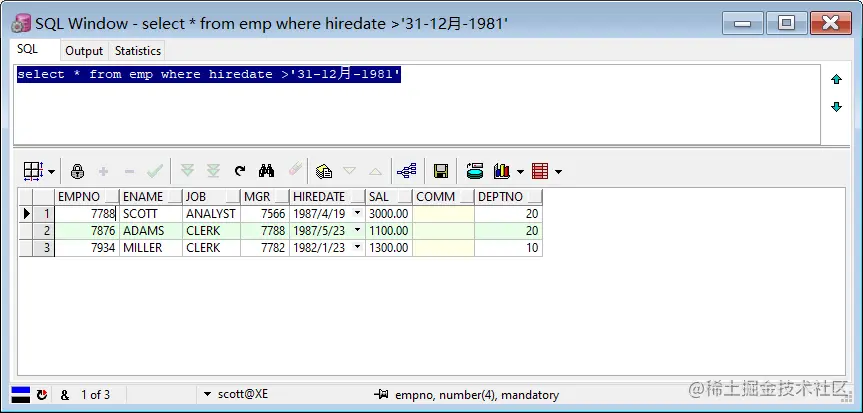Click the grid selection mode icon
This screenshot has width=863, height=413.
33,171
